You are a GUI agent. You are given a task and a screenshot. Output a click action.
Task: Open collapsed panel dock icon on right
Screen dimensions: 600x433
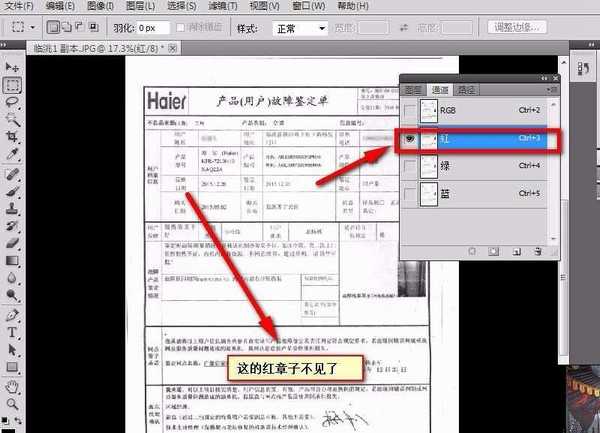(x=584, y=69)
